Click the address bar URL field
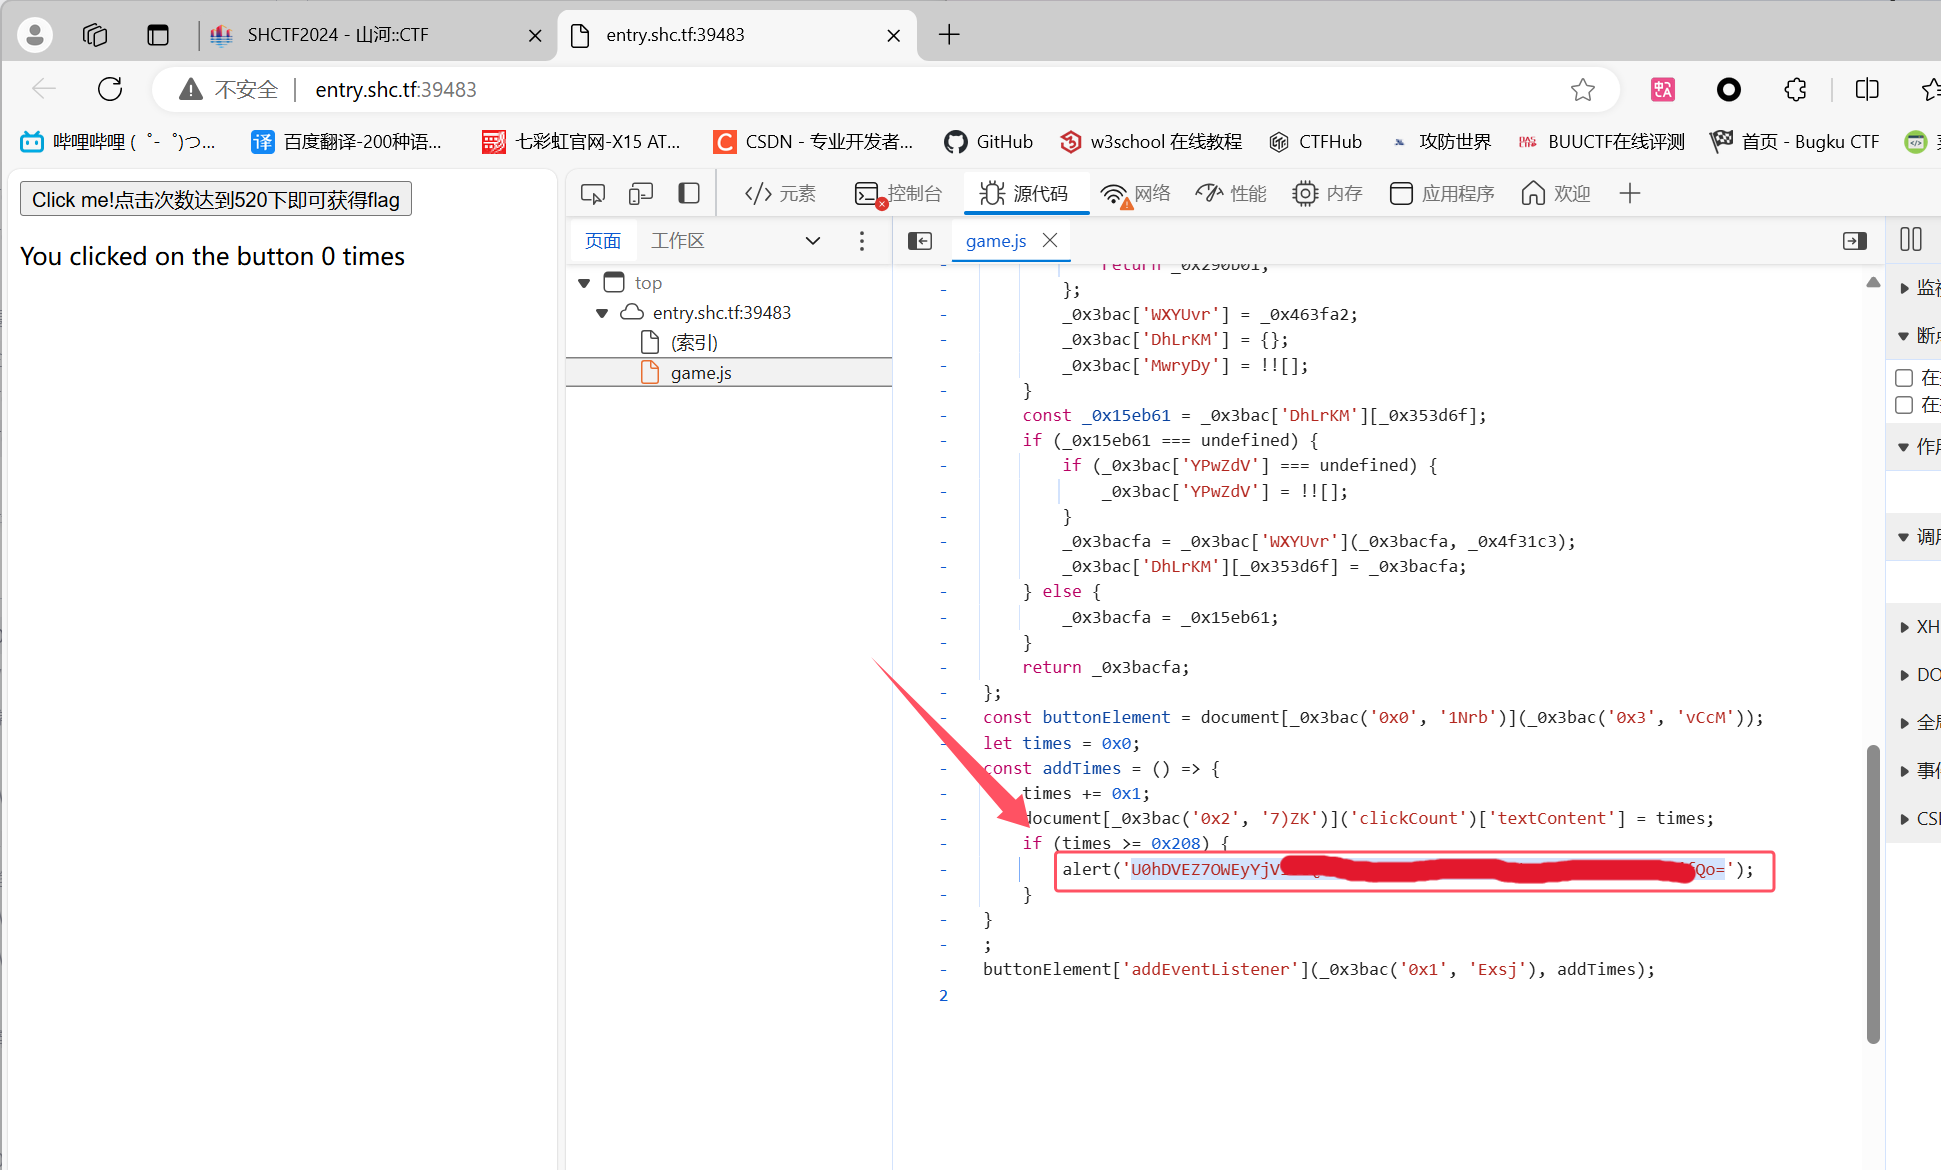This screenshot has height=1170, width=1941. [885, 90]
